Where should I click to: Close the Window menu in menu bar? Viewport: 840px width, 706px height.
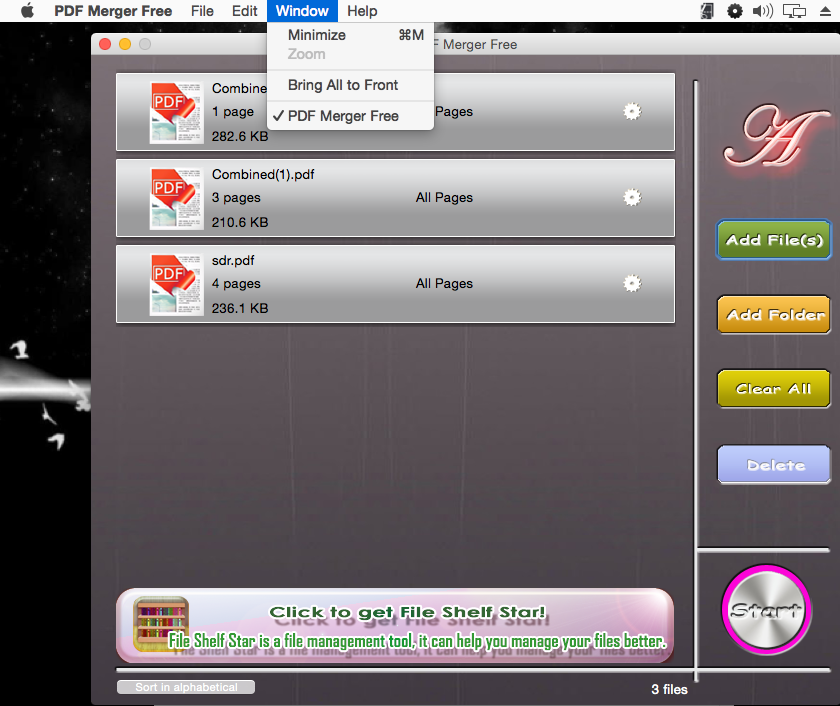coord(302,11)
